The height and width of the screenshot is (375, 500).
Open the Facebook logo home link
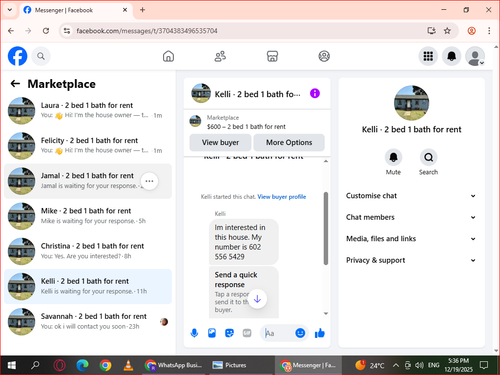[x=17, y=56]
